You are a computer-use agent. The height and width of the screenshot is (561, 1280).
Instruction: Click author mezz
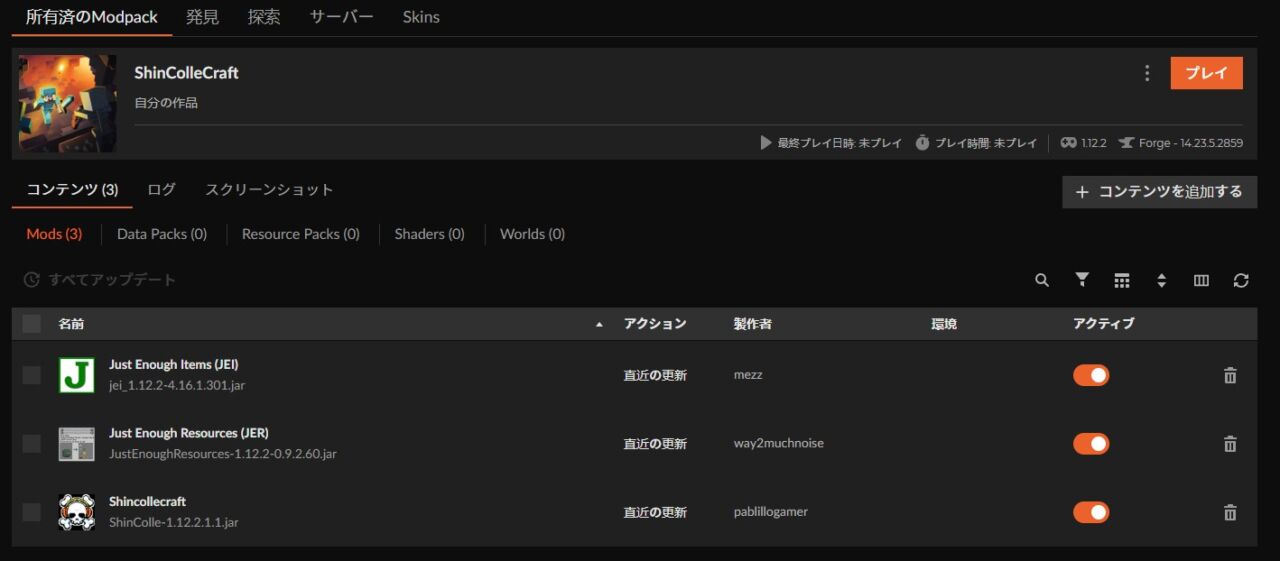tap(748, 375)
